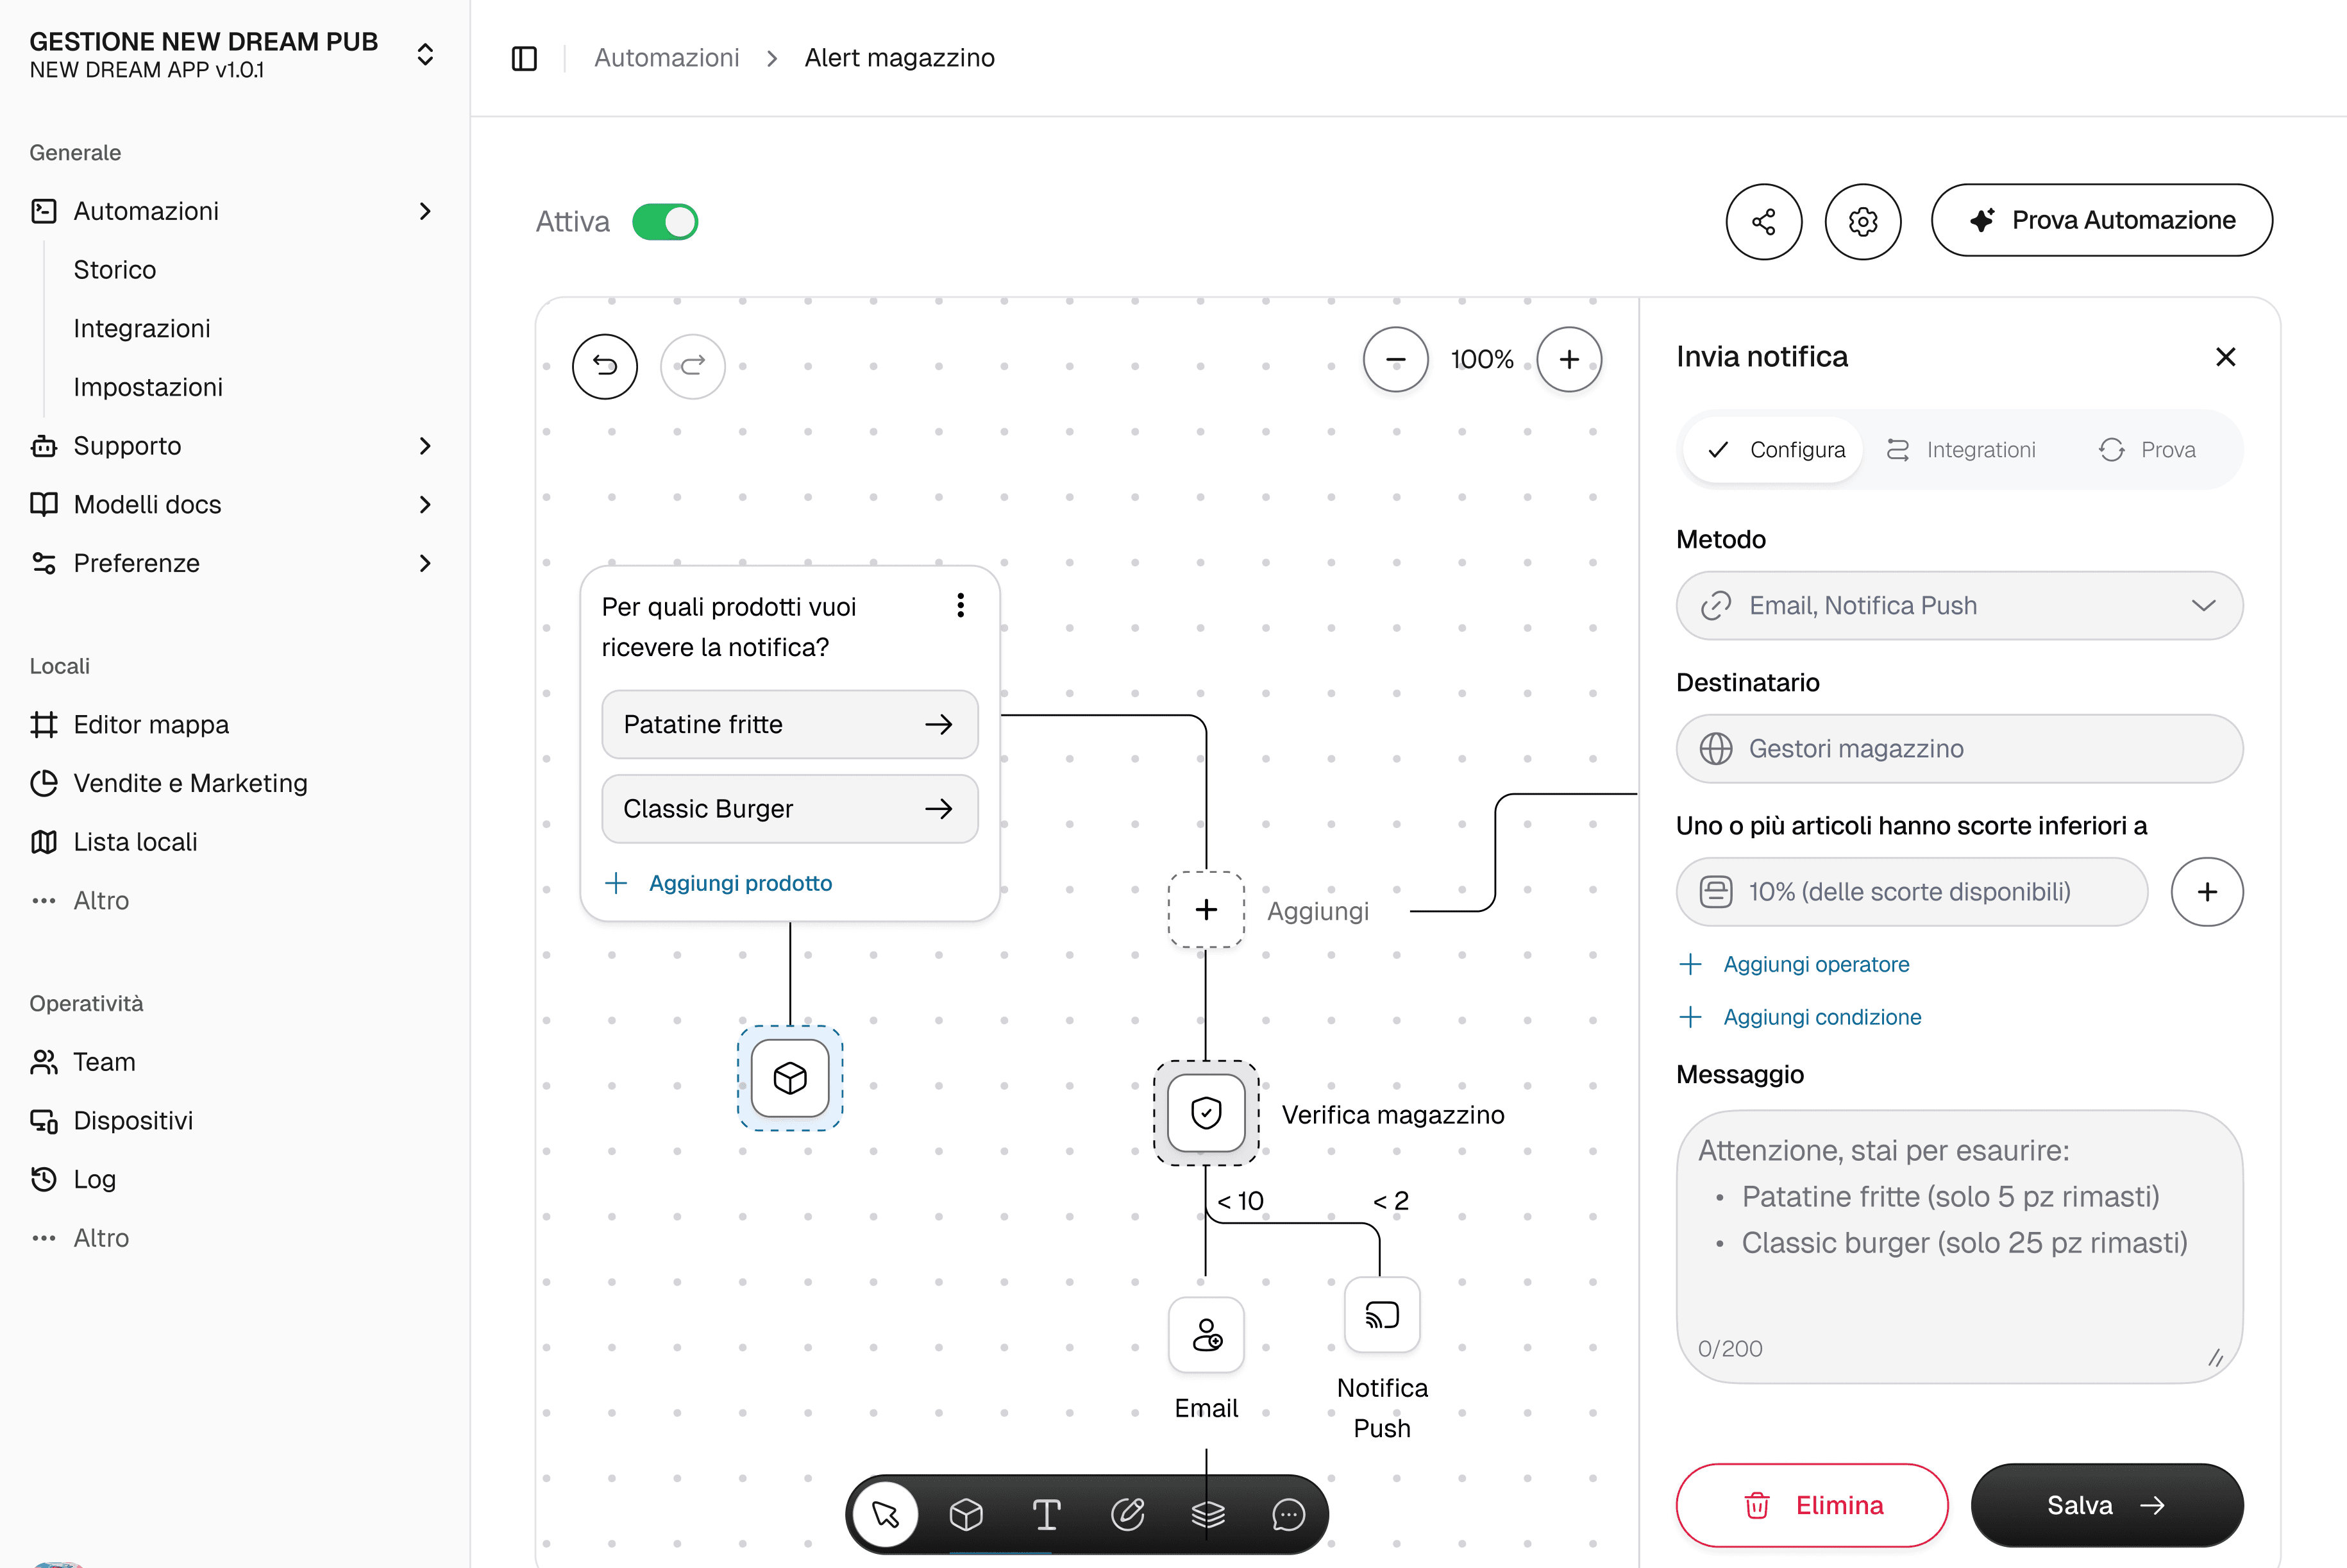Select the pencil drawing tool

1127,1514
